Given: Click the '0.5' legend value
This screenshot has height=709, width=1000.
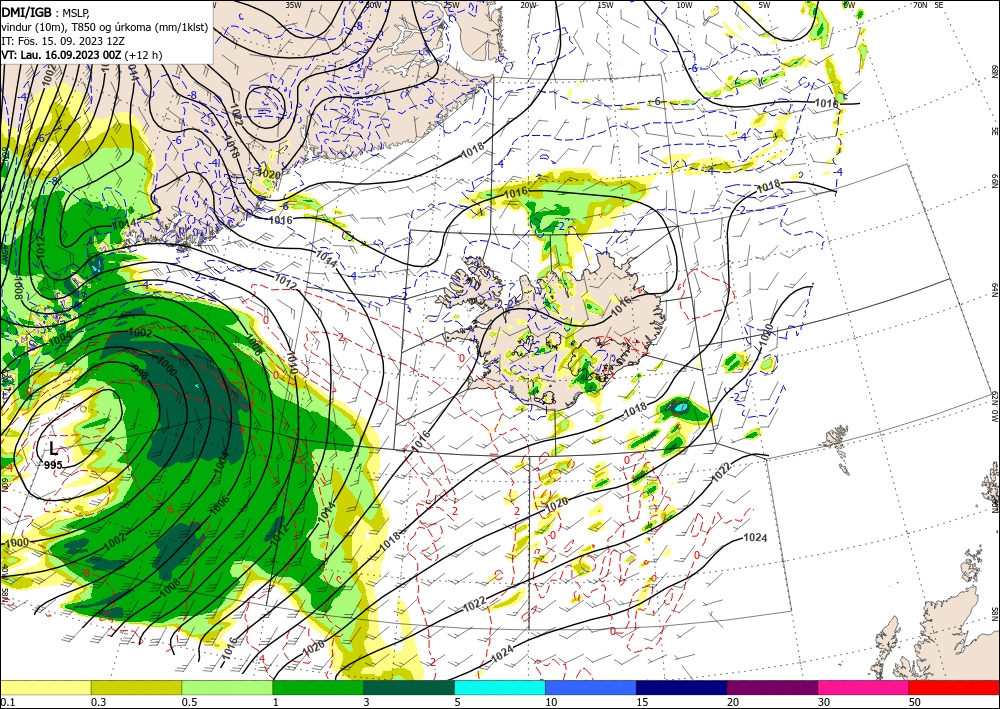Looking at the screenshot, I should click(x=189, y=702).
